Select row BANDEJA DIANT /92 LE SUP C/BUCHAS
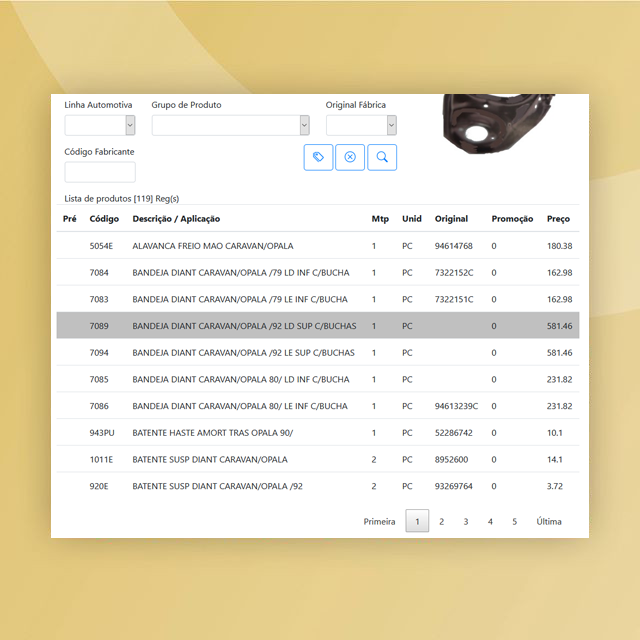Image resolution: width=640 pixels, height=640 pixels. (x=318, y=352)
